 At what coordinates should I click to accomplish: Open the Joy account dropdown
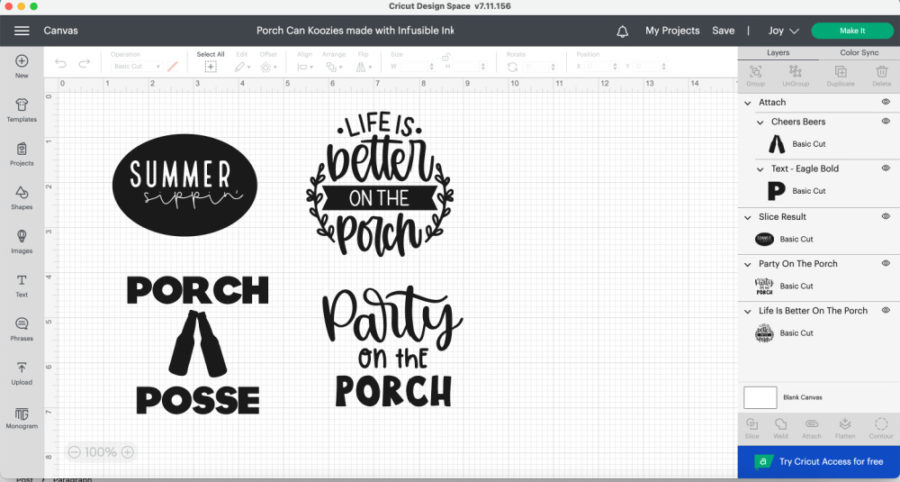pos(783,31)
